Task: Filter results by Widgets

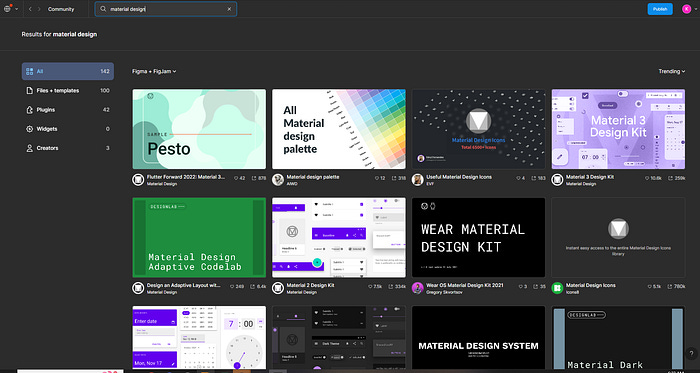Action: (x=68, y=129)
